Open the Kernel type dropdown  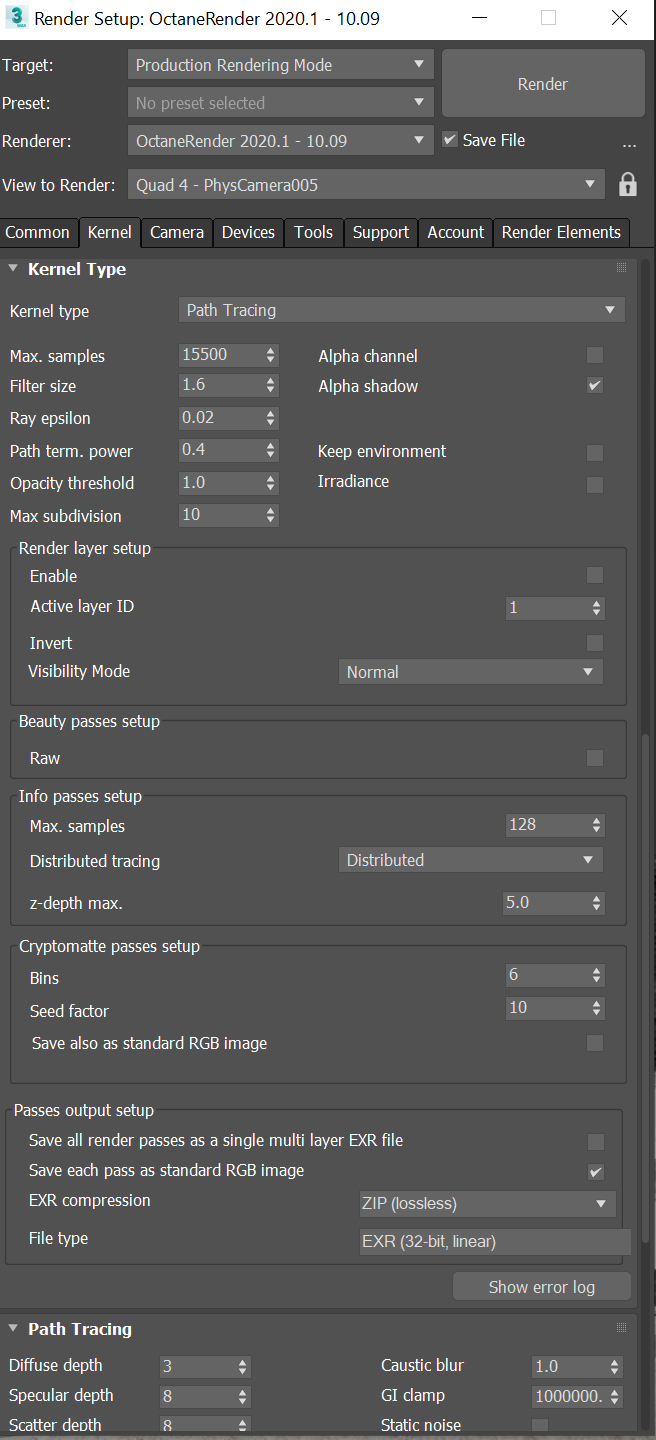tap(402, 310)
